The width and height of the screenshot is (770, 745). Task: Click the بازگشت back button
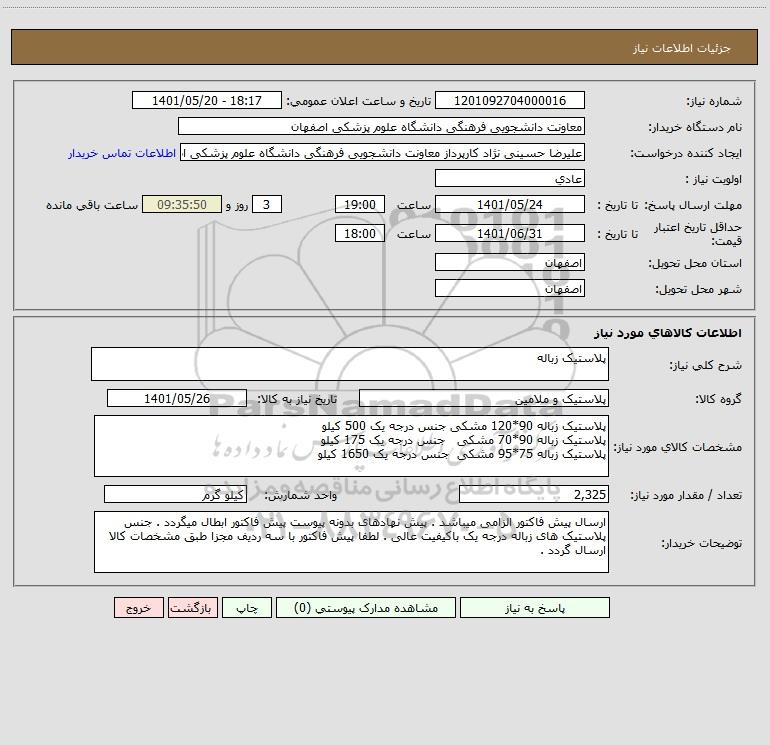click(x=192, y=608)
